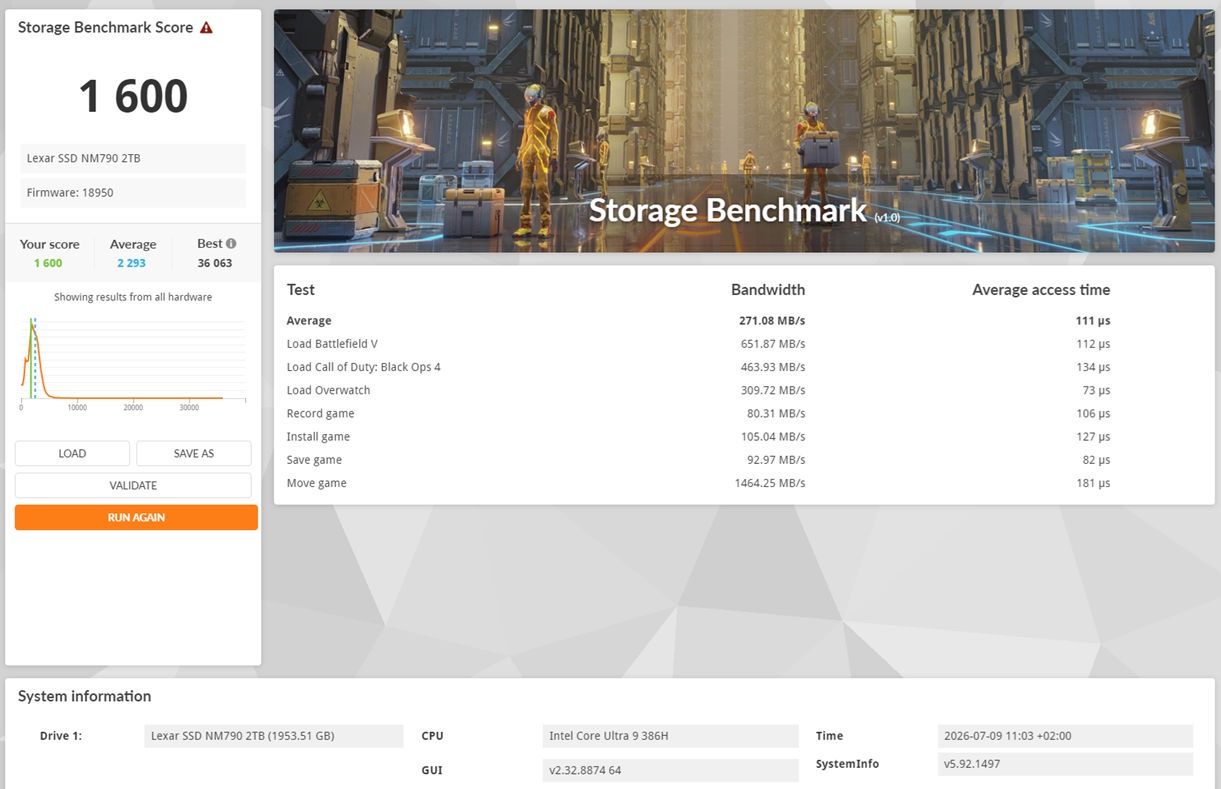The height and width of the screenshot is (789, 1221).
Task: Click Load Call of Duty: Black Ops 4
Action: [x=363, y=367]
